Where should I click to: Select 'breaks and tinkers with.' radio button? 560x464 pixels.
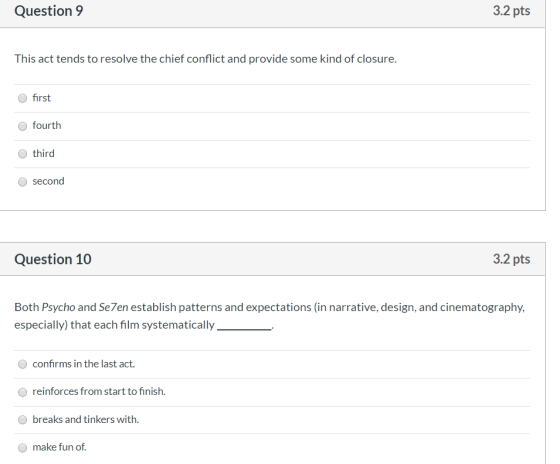(22, 419)
